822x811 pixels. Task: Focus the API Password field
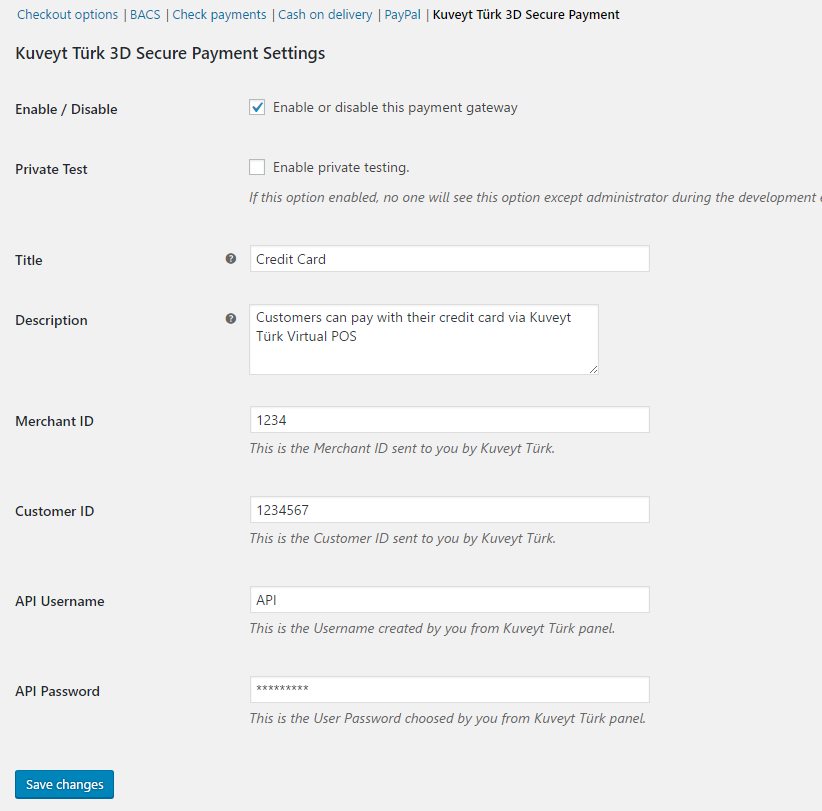(x=449, y=690)
